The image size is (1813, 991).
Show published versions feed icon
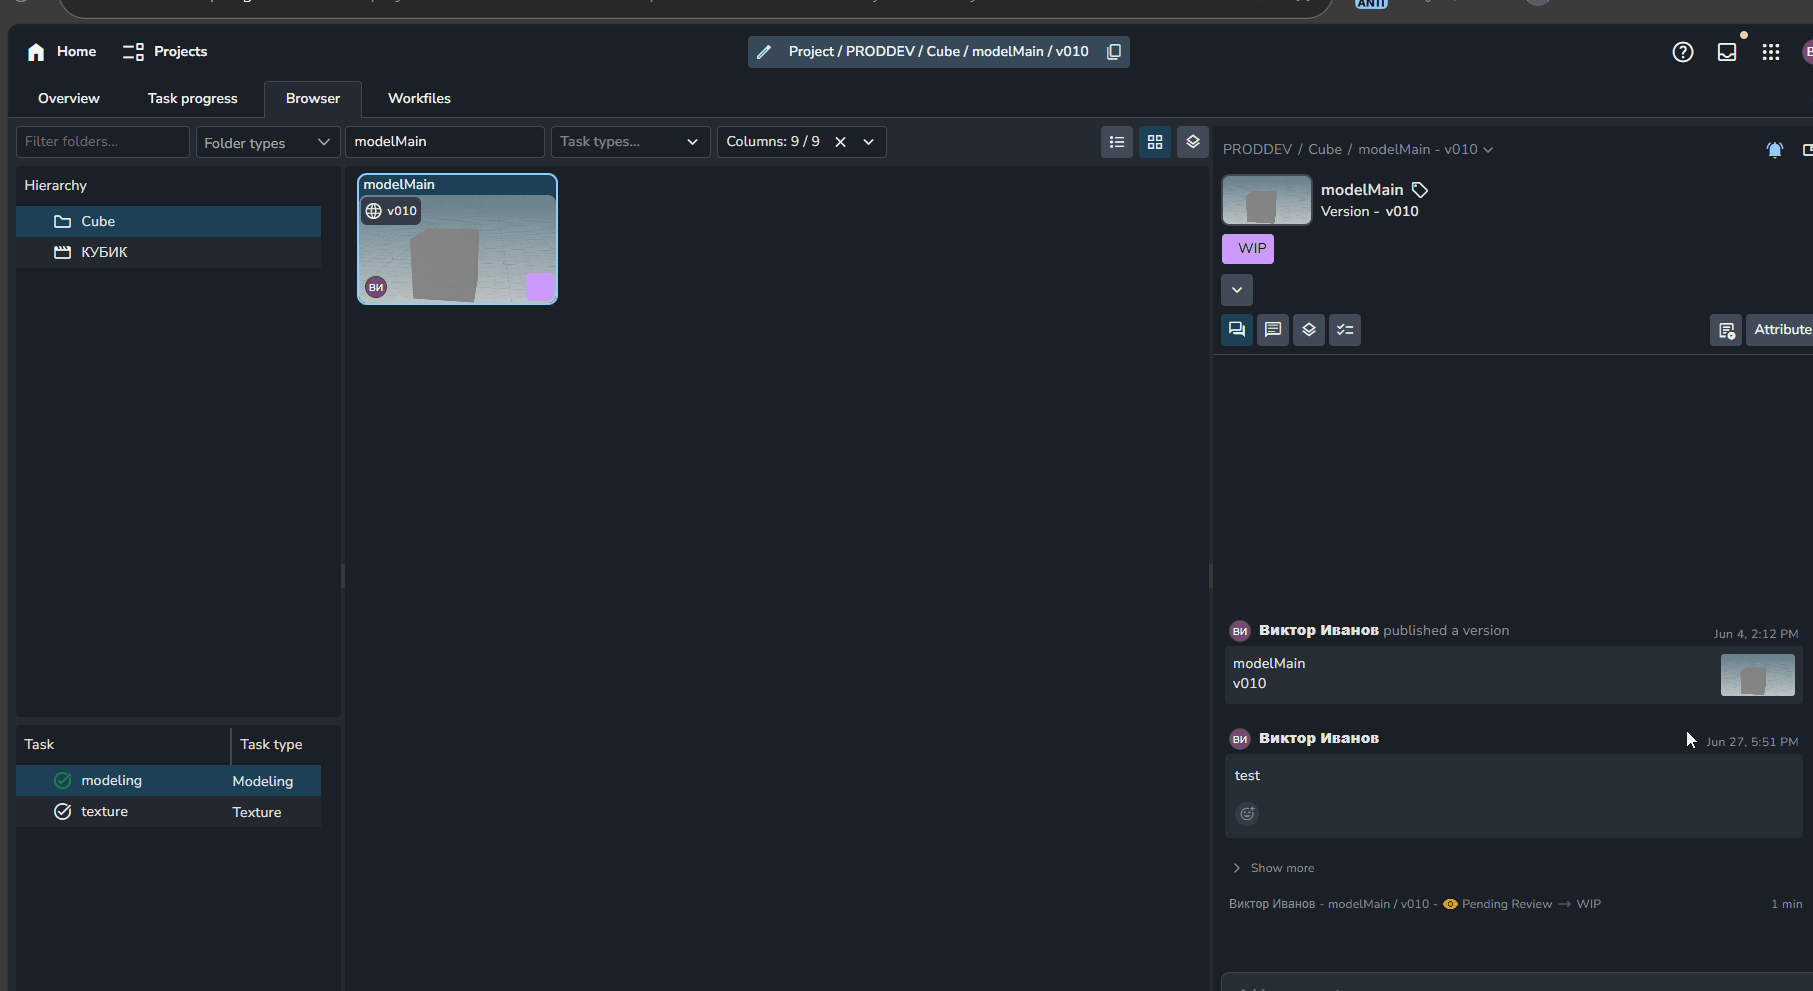pyautogui.click(x=1309, y=330)
